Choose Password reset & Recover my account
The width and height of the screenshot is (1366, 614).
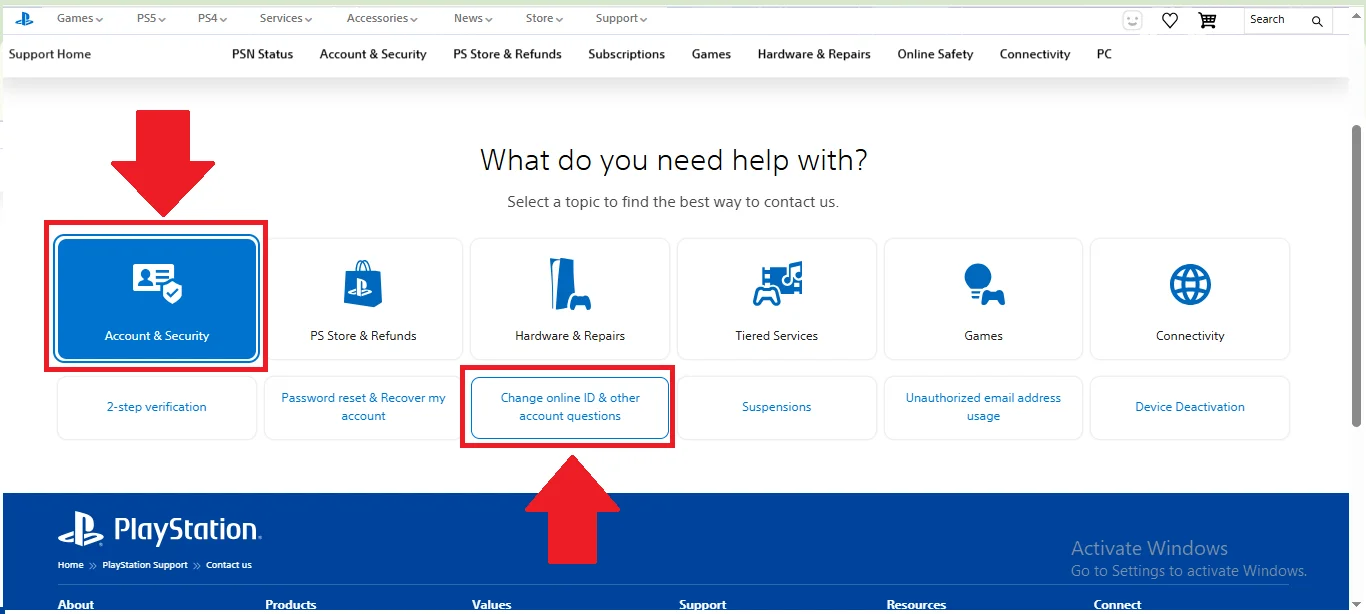[363, 407]
